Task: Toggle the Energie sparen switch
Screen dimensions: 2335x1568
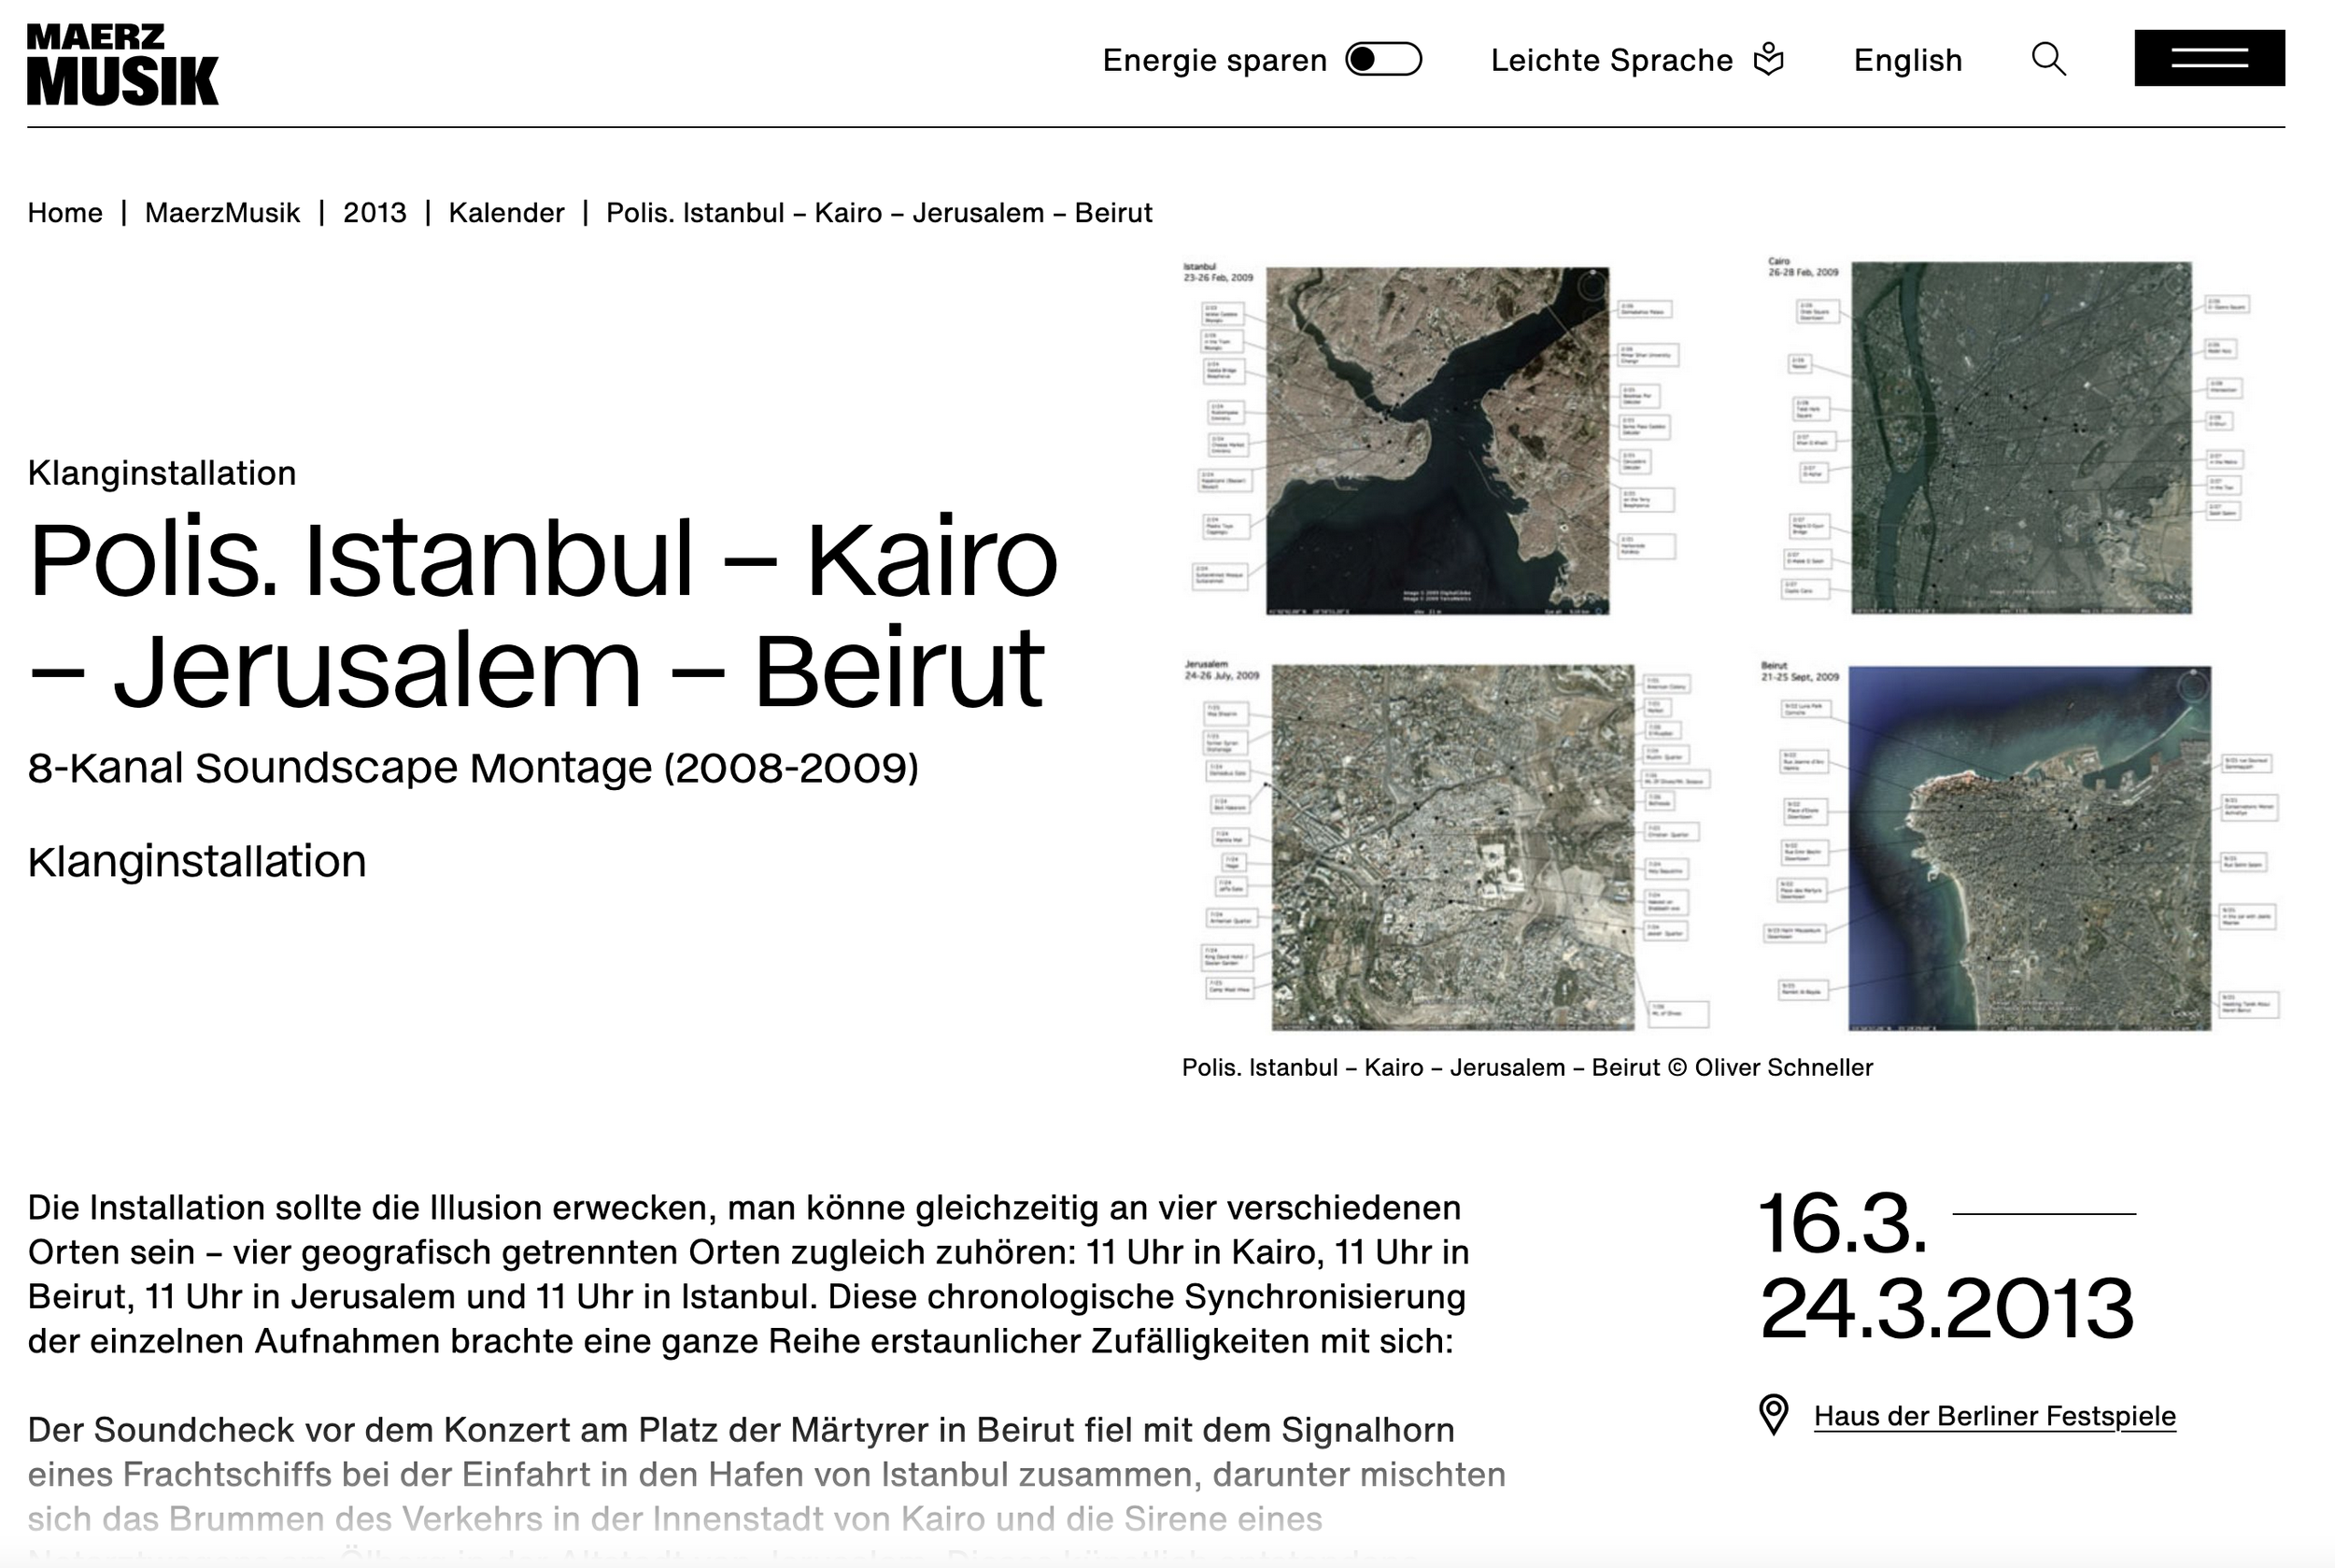Action: pyautogui.click(x=1383, y=59)
